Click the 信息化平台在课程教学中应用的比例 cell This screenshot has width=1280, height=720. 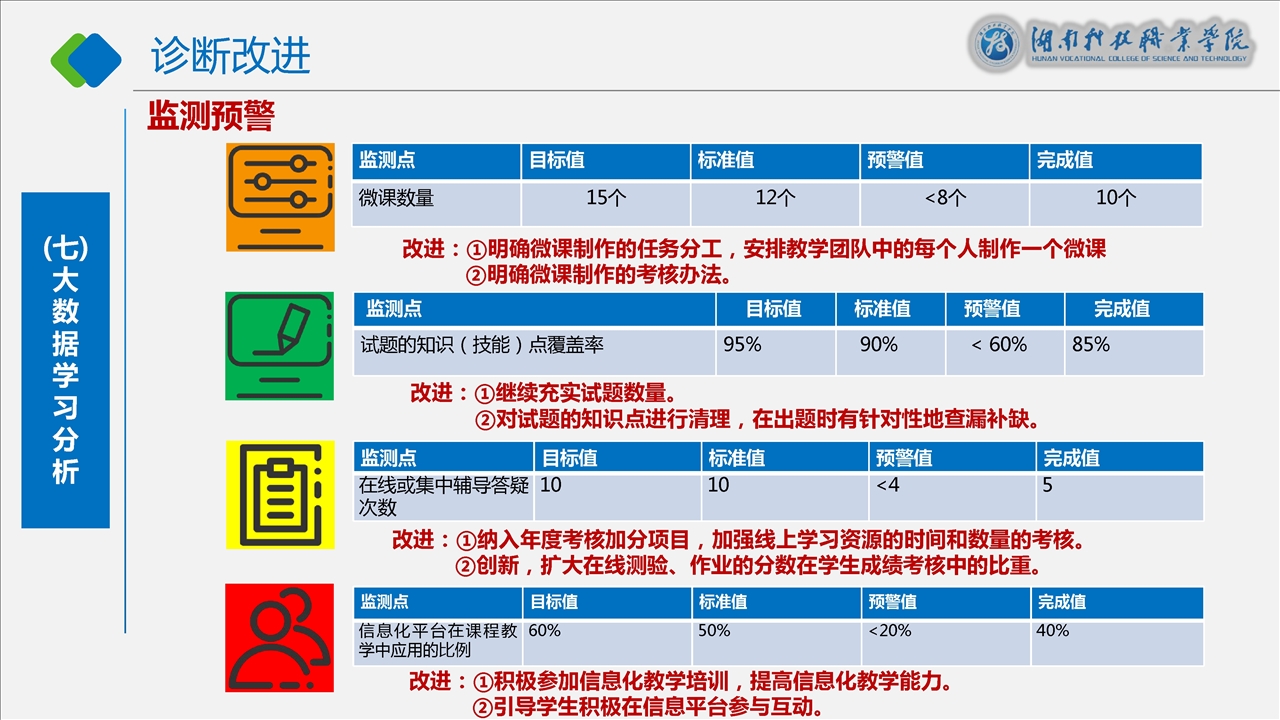point(438,641)
